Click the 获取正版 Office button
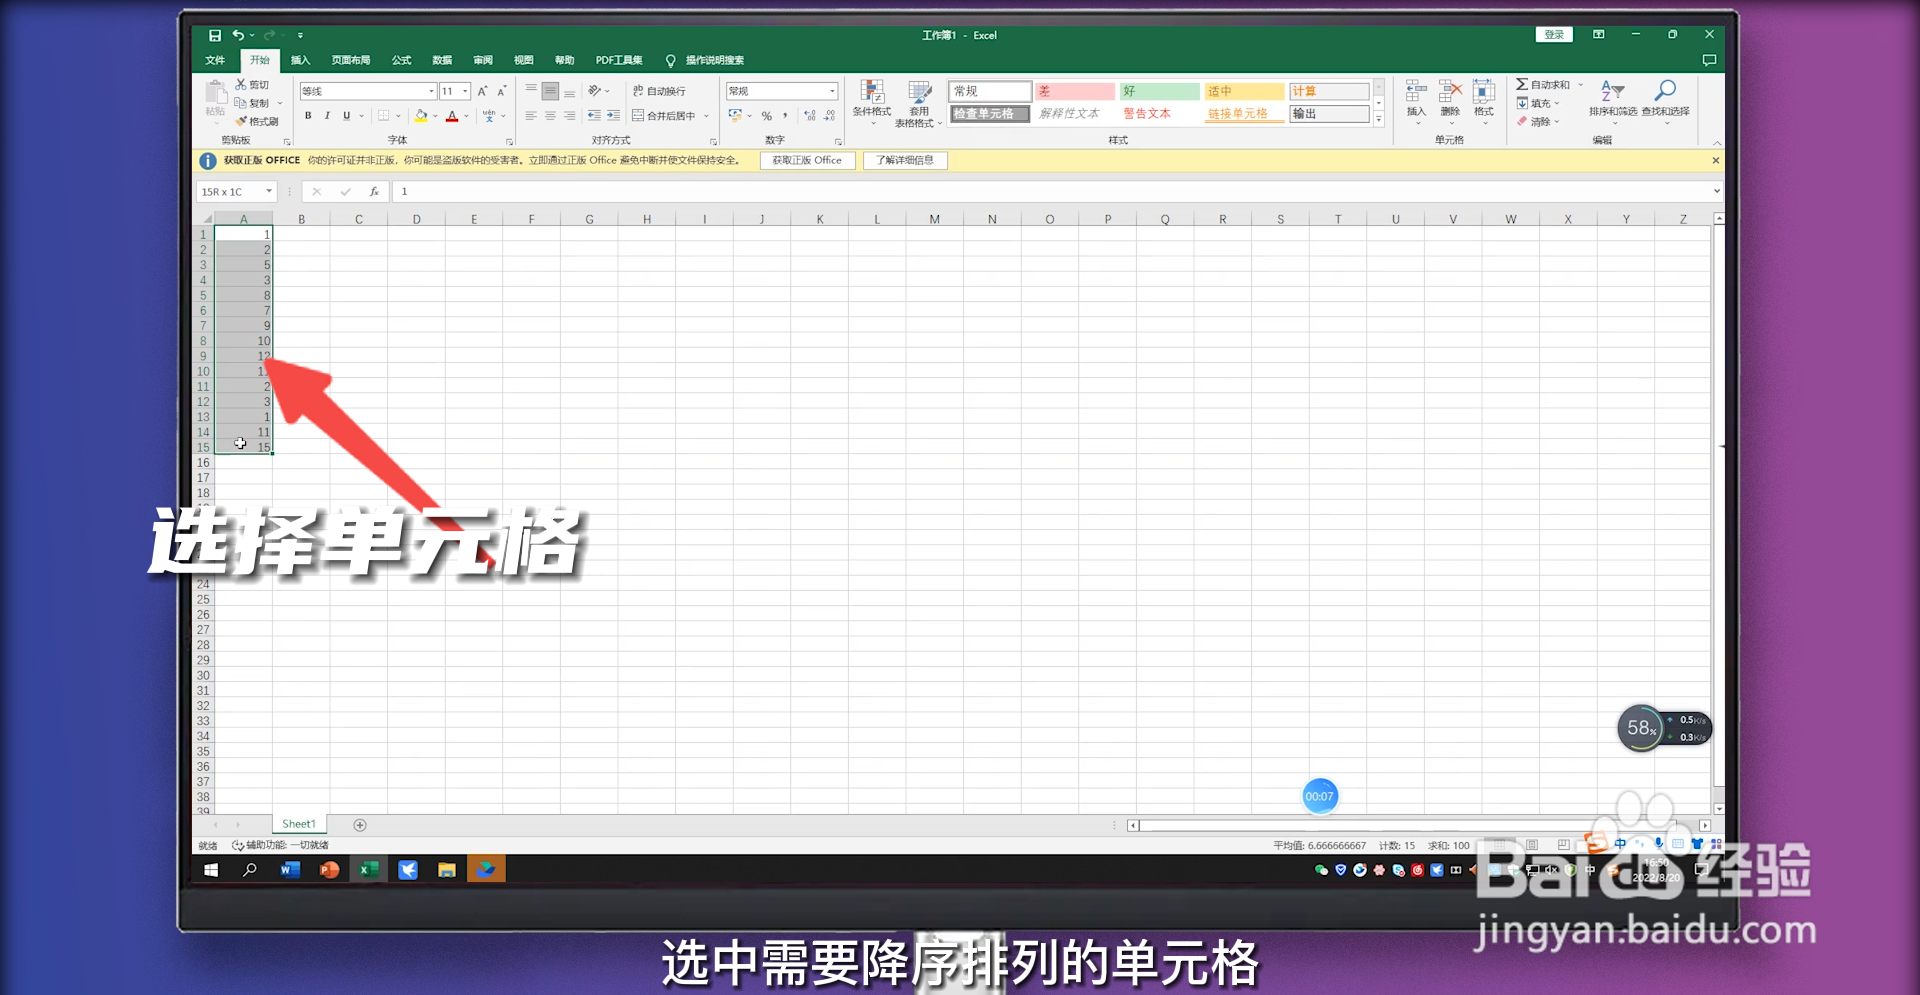This screenshot has width=1920, height=995. [806, 160]
